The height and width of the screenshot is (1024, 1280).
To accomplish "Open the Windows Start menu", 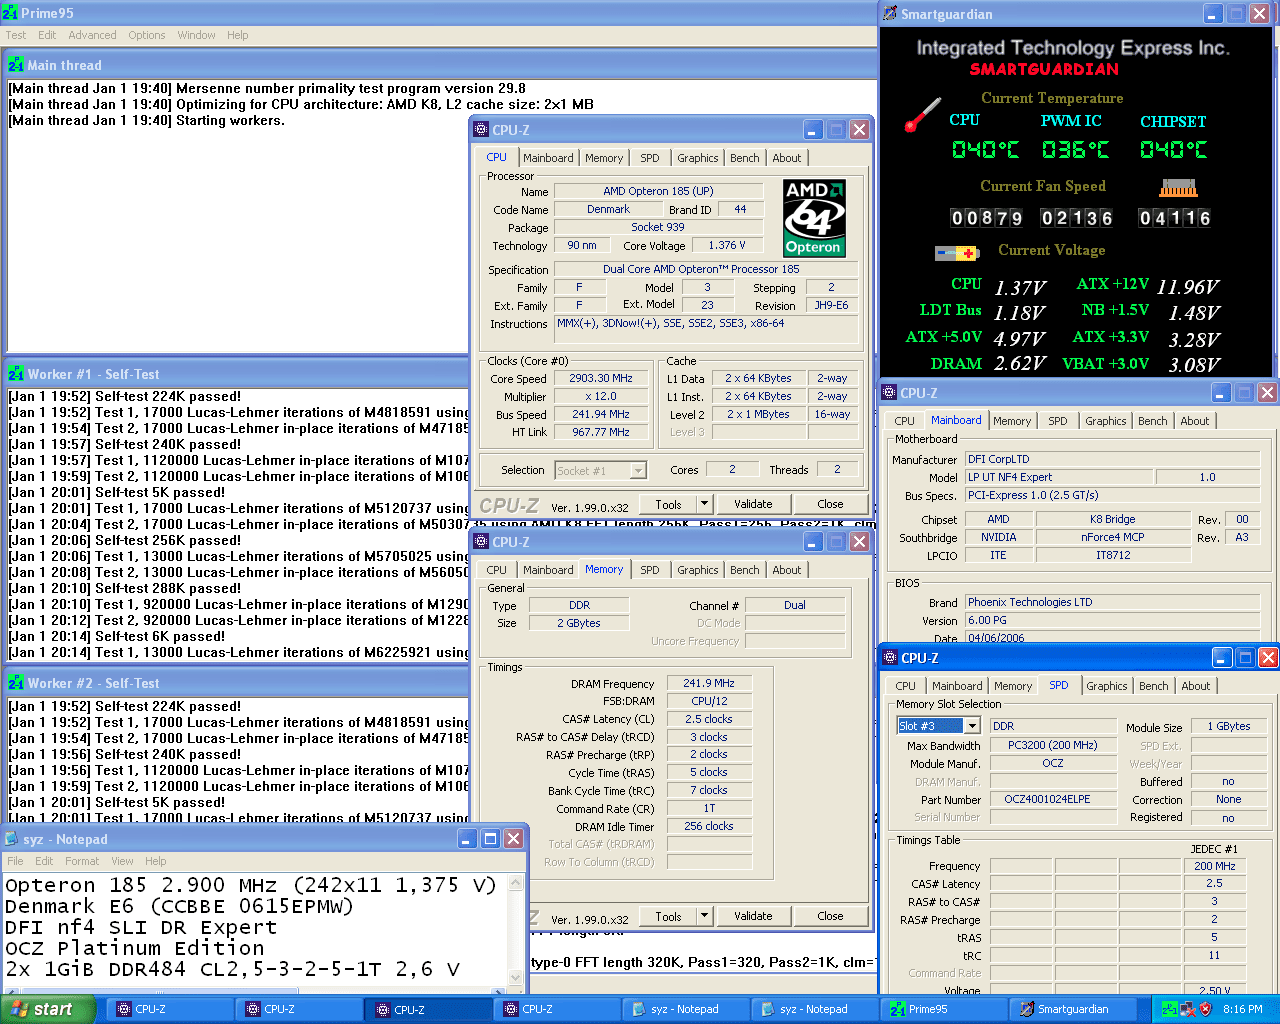I will point(48,1009).
